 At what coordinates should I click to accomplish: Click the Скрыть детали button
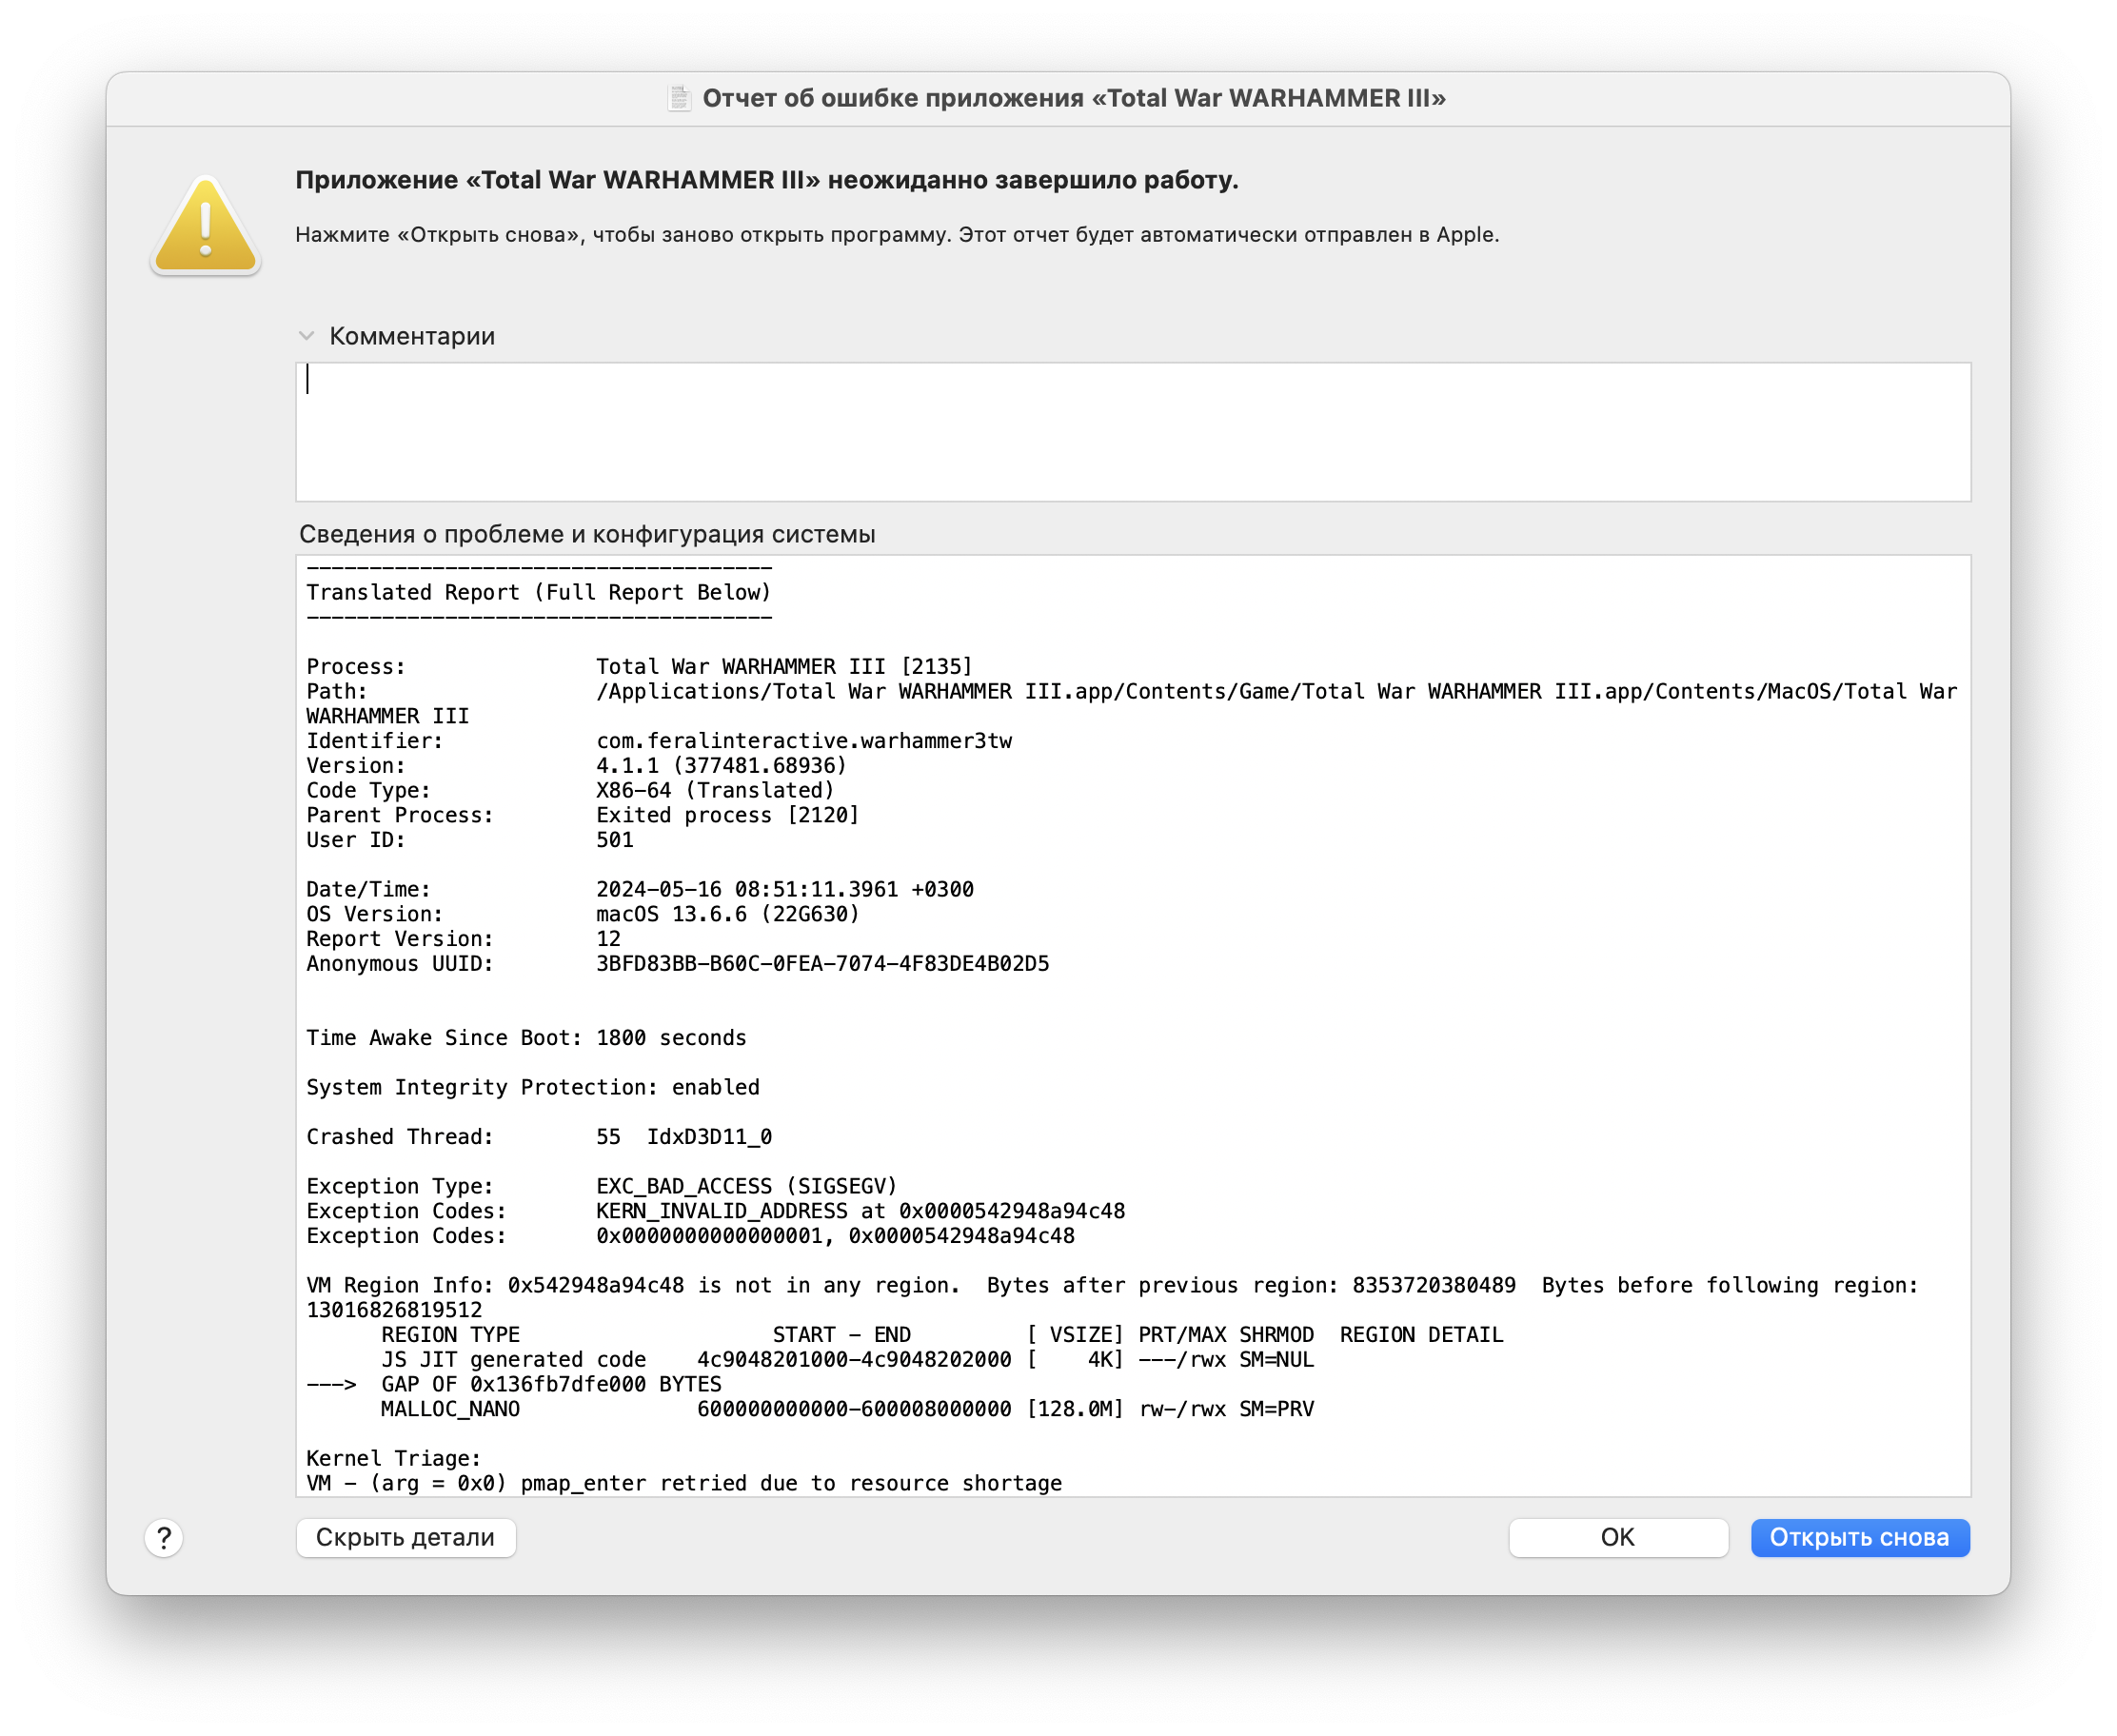405,1537
